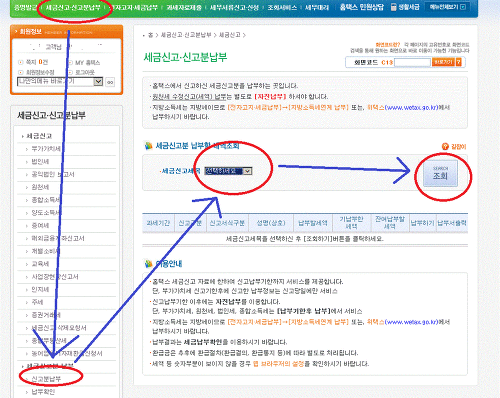The height and width of the screenshot is (398, 500).
Task: Open the 전자고지·세금납부 orange link in 이용안내
Action: coord(255,322)
